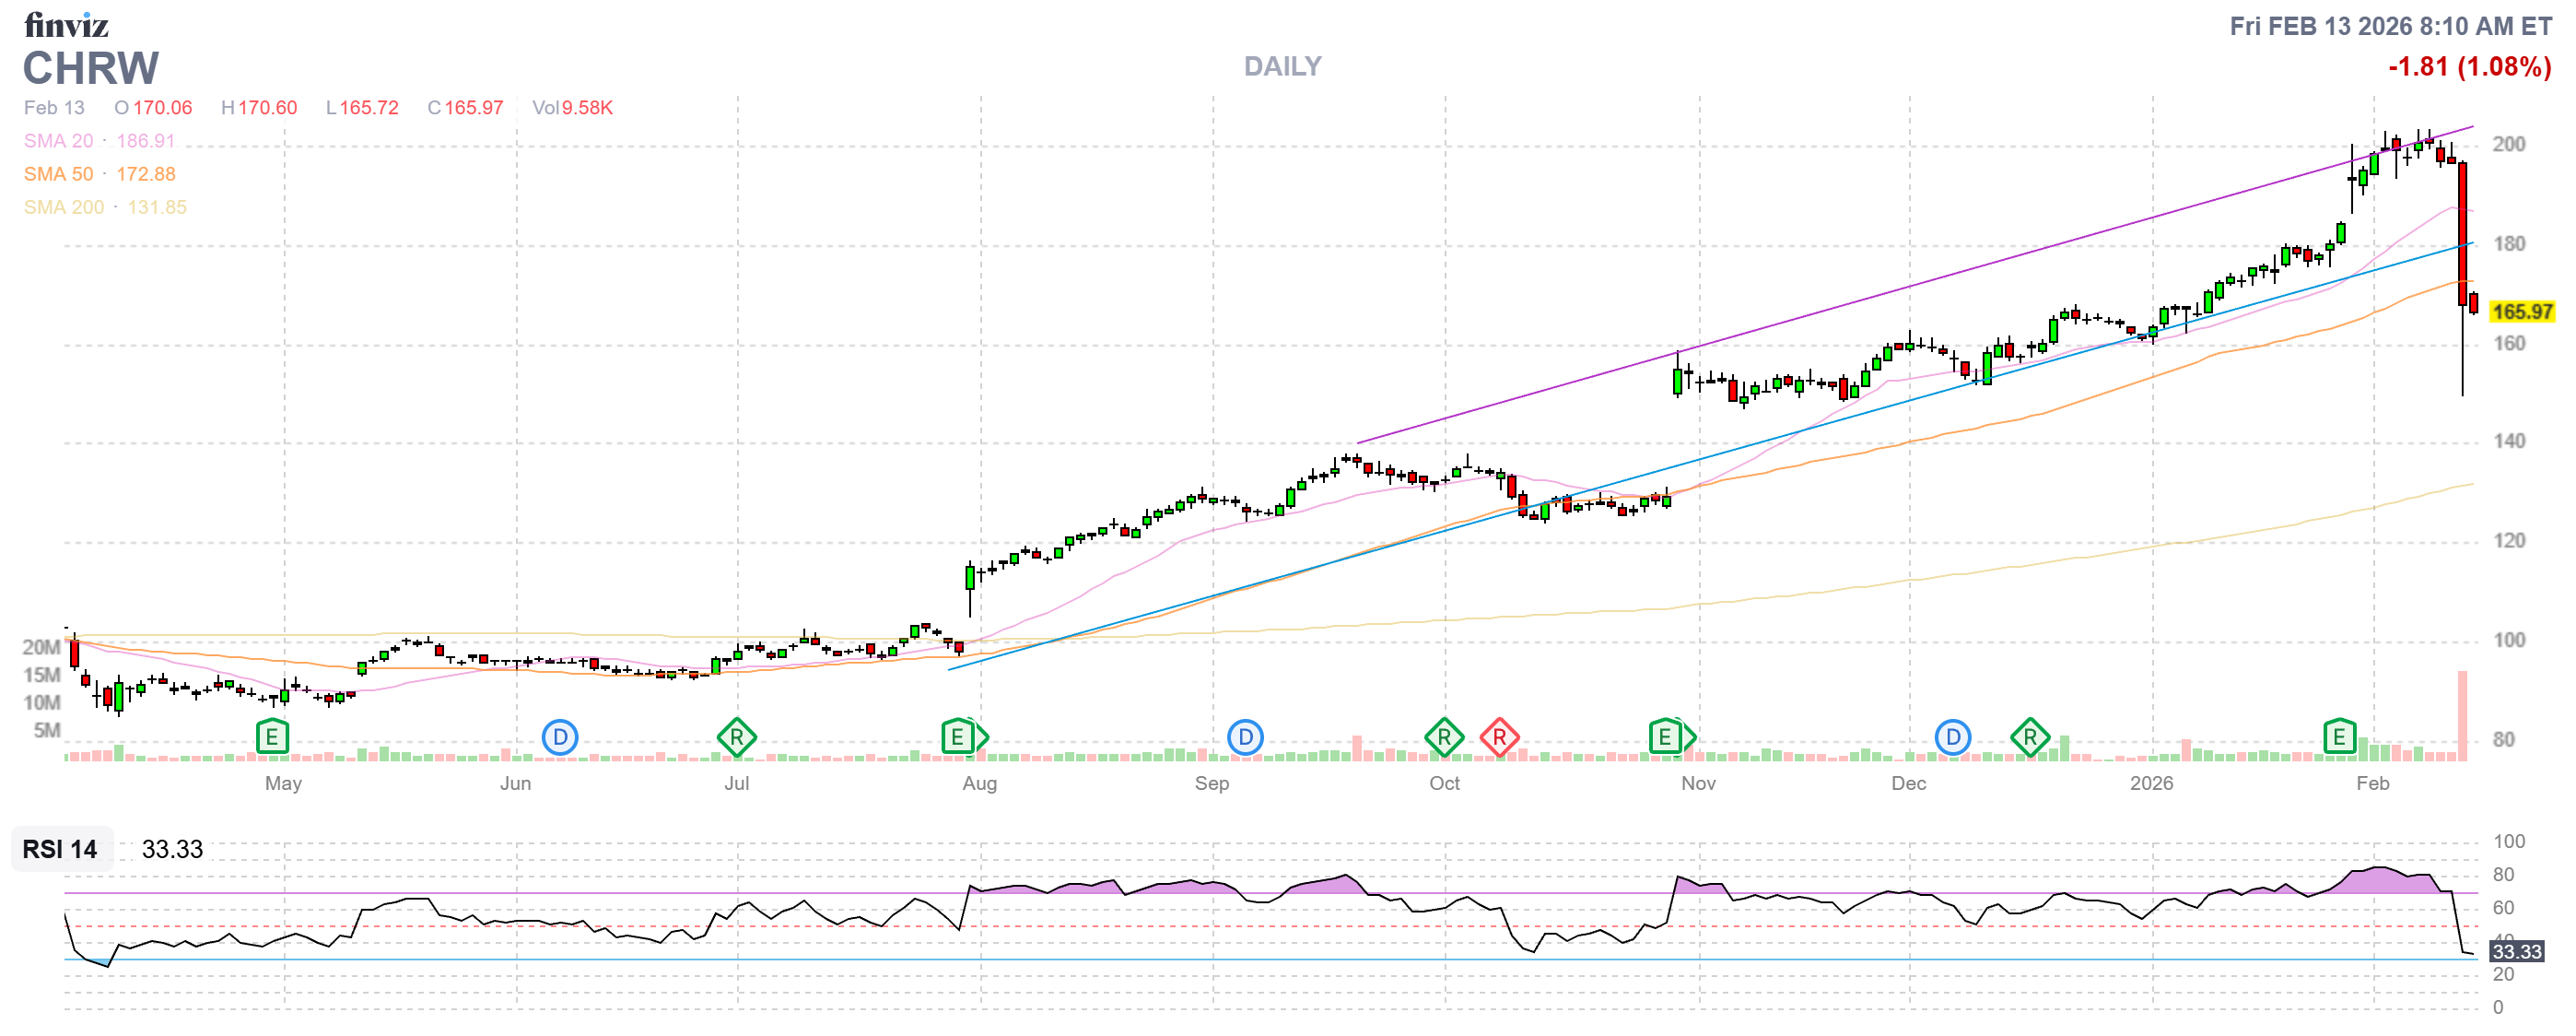Viewport: 2576px width, 1036px height.
Task: Click the yellow 165.97 price tag
Action: (2521, 312)
